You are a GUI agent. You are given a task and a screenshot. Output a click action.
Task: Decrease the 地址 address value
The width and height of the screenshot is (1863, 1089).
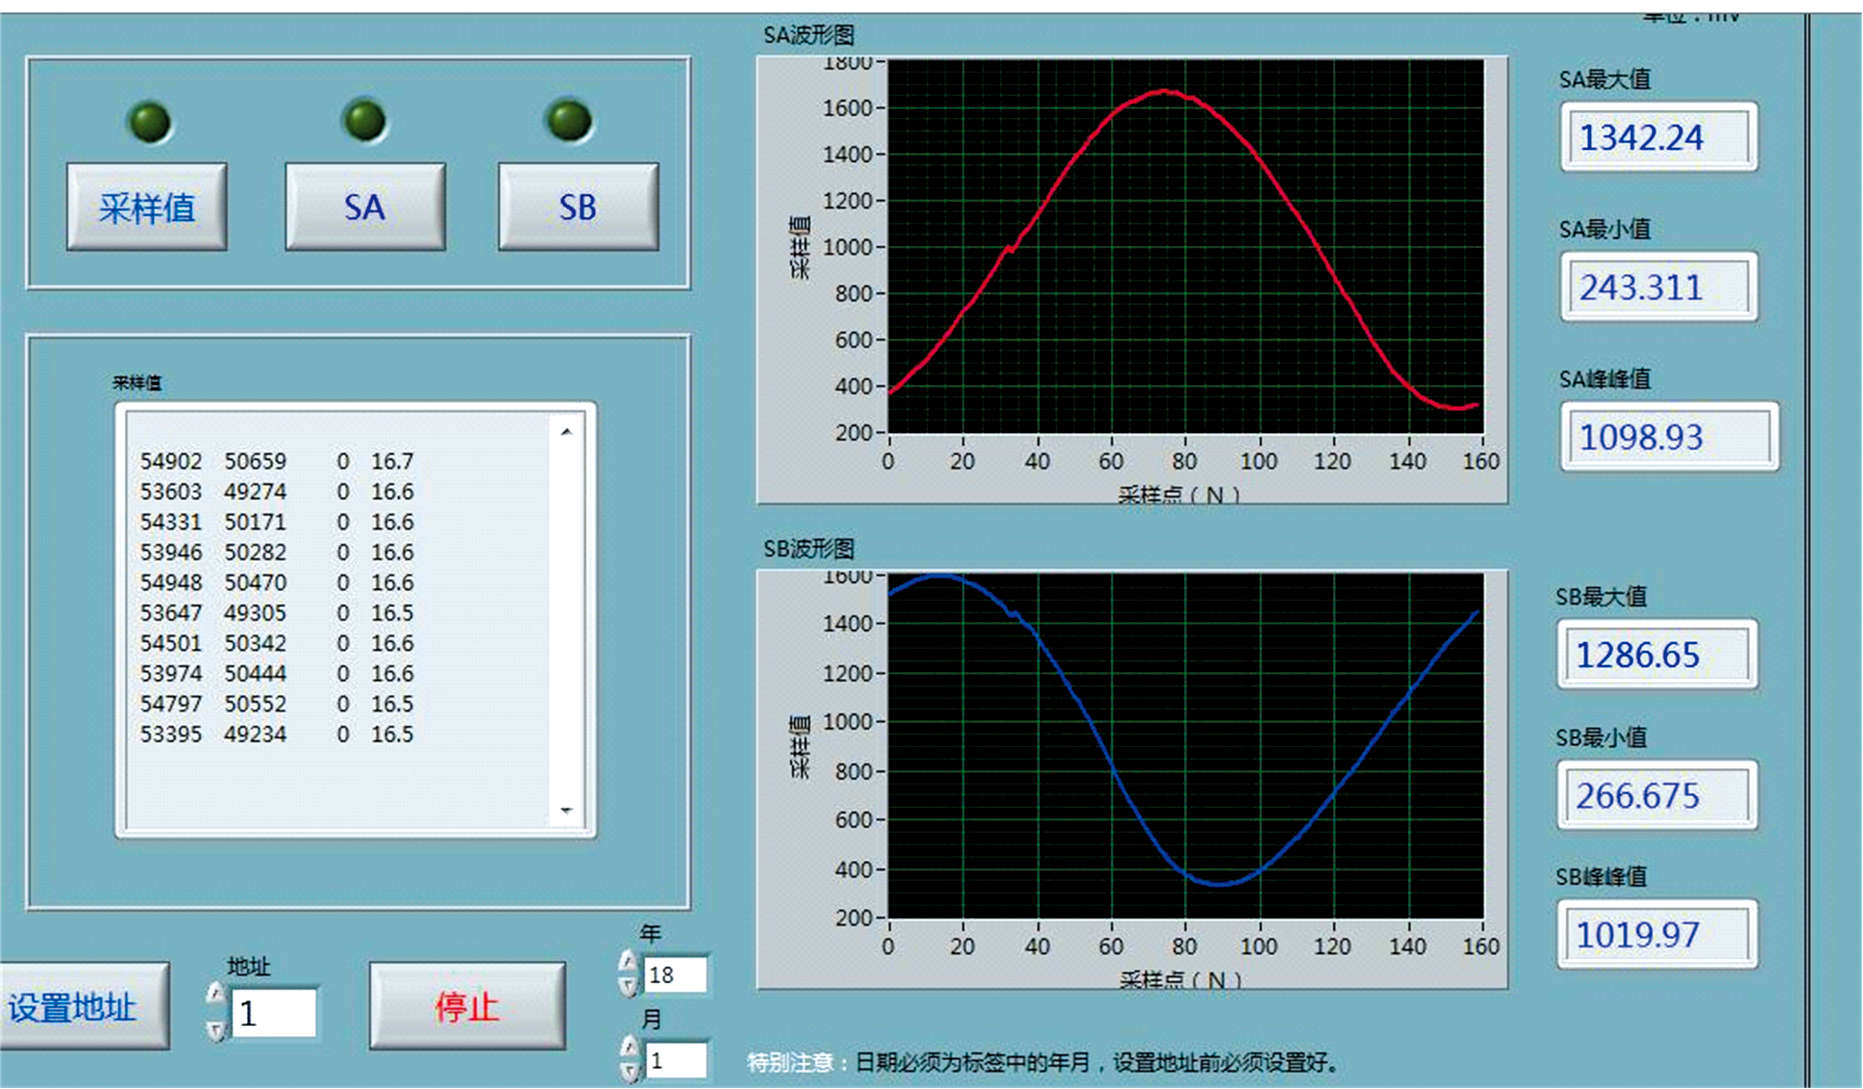click(216, 1030)
